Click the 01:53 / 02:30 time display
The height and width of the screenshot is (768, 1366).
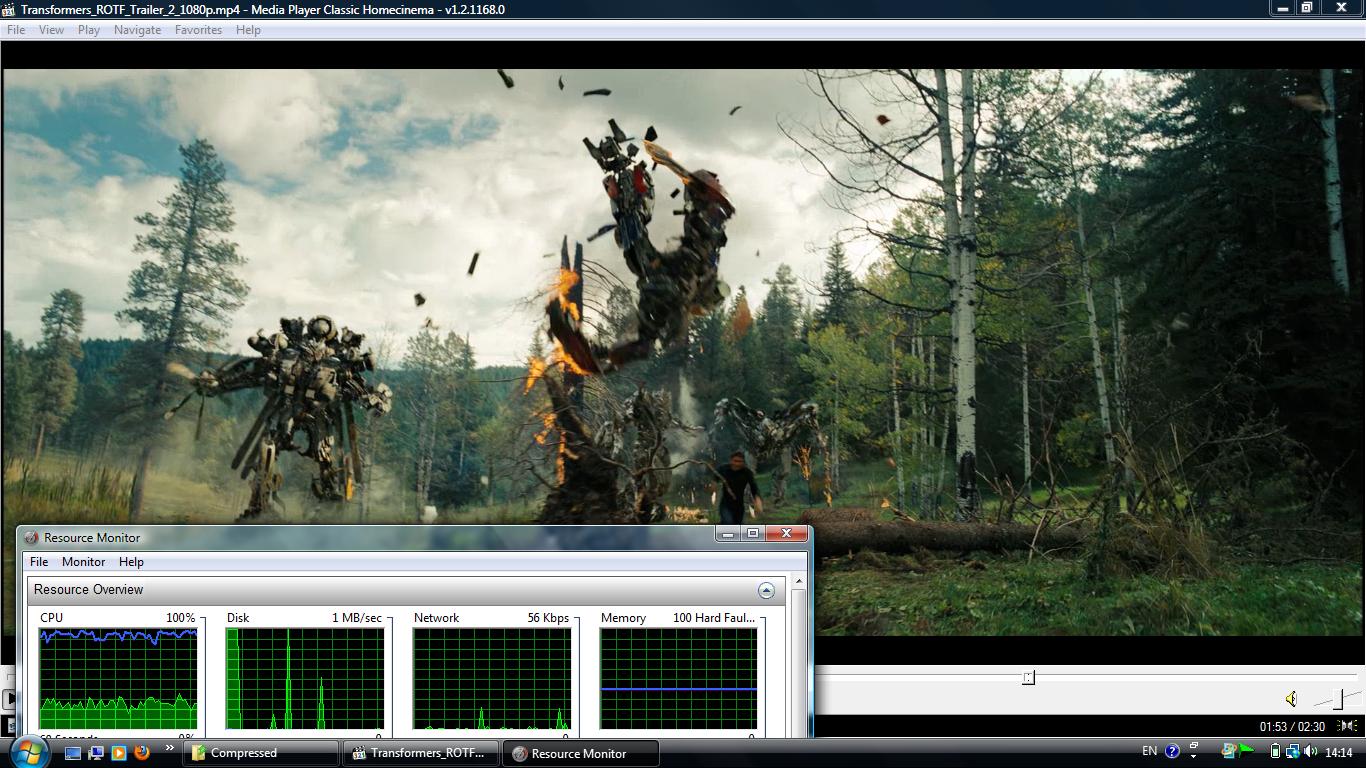pos(1292,727)
